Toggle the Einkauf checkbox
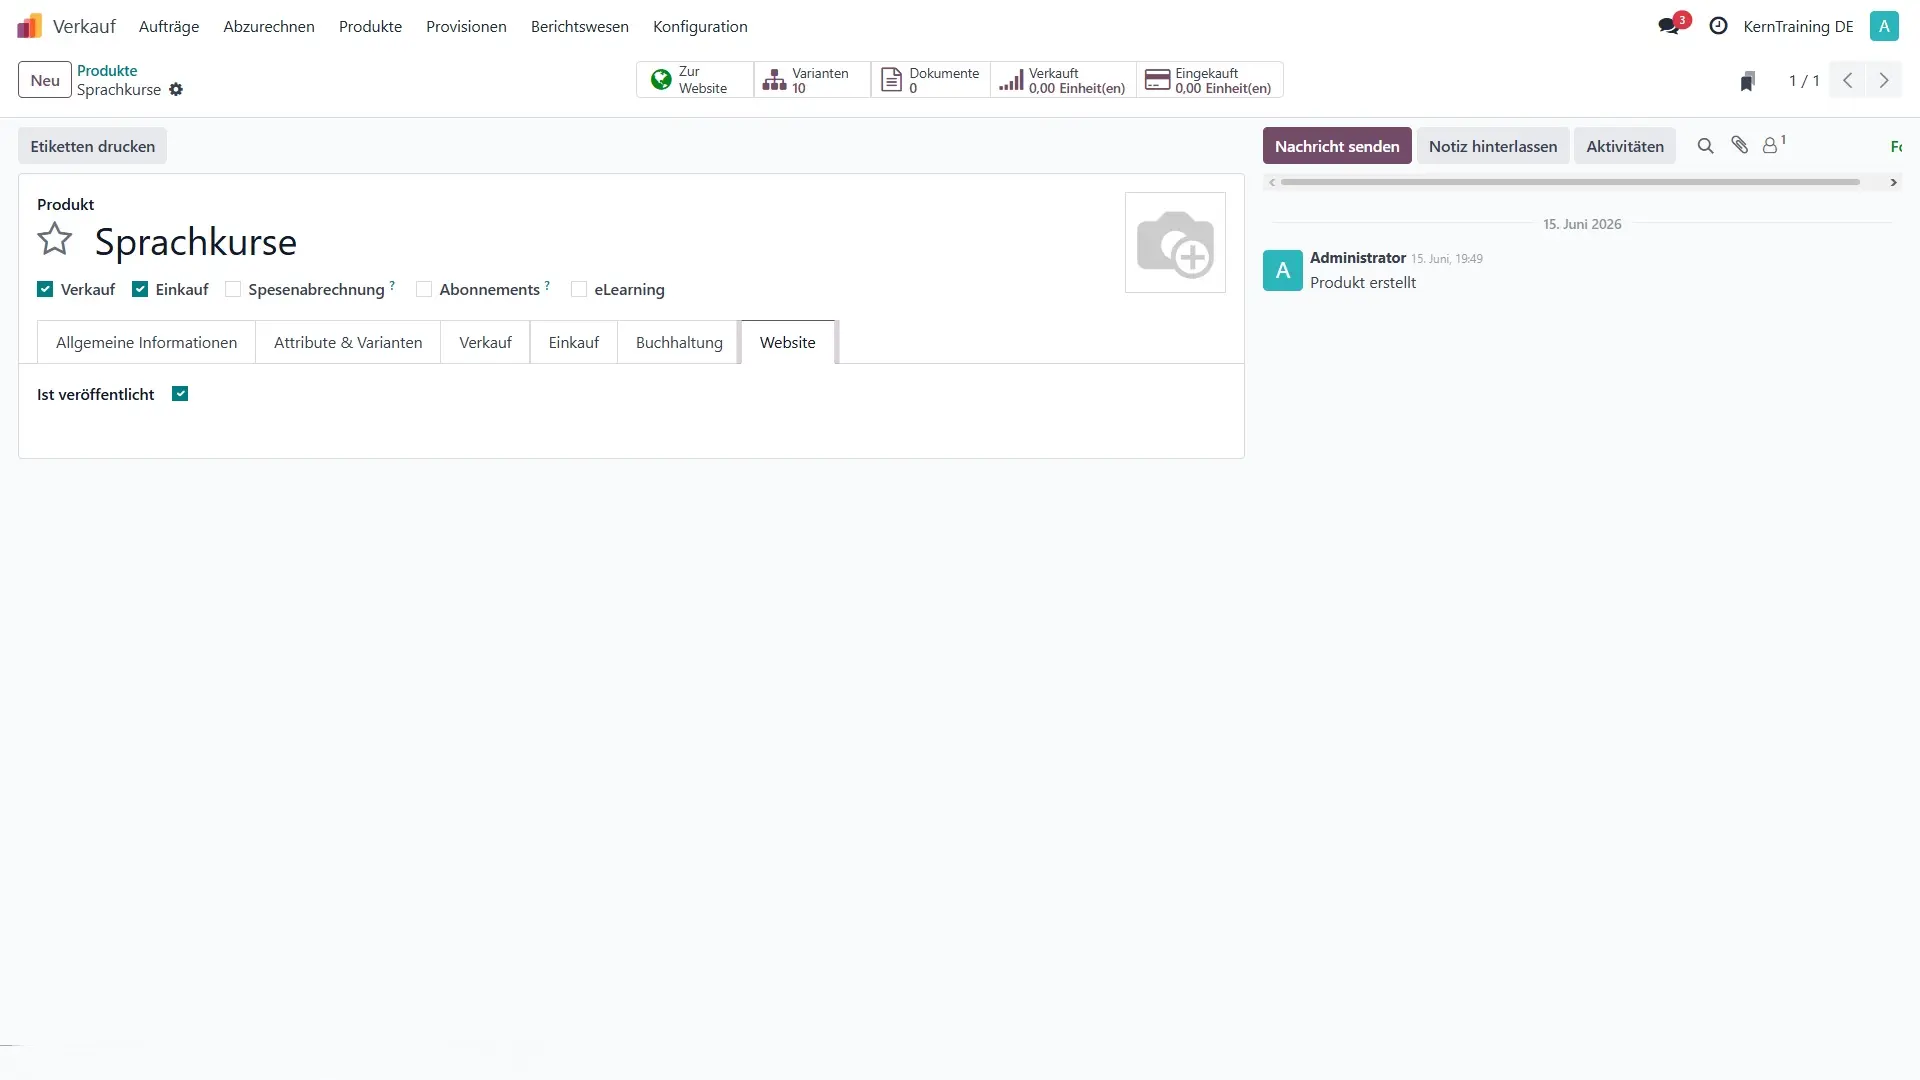1920x1080 pixels. click(140, 290)
